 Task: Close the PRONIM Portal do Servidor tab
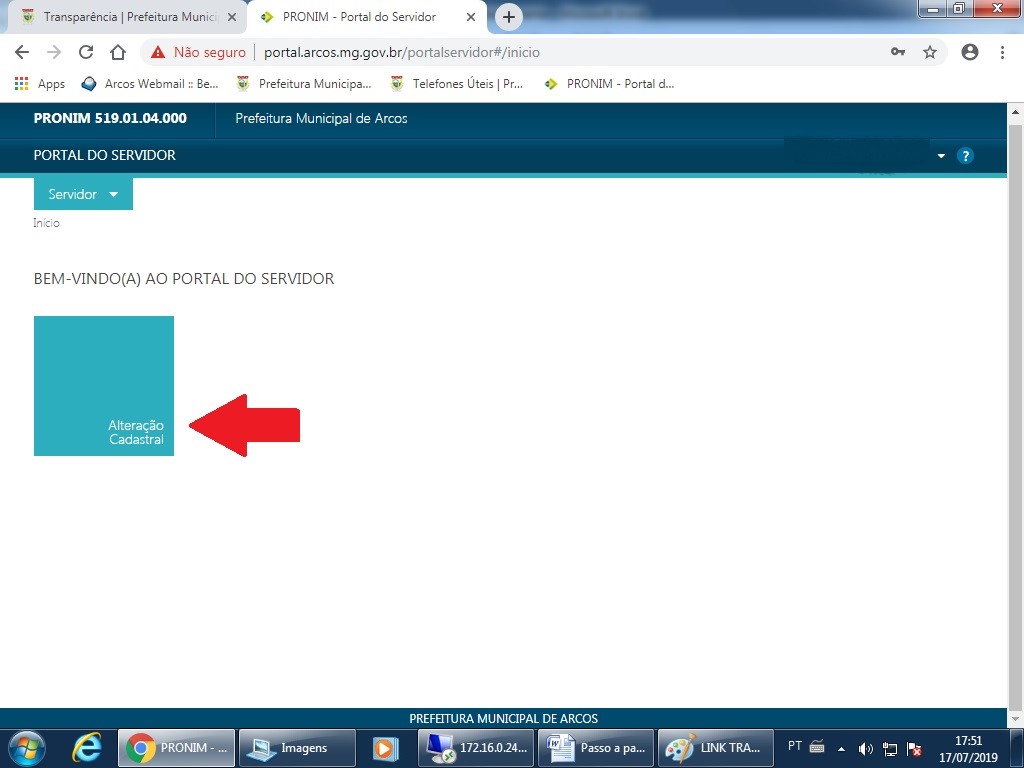pyautogui.click(x=468, y=17)
